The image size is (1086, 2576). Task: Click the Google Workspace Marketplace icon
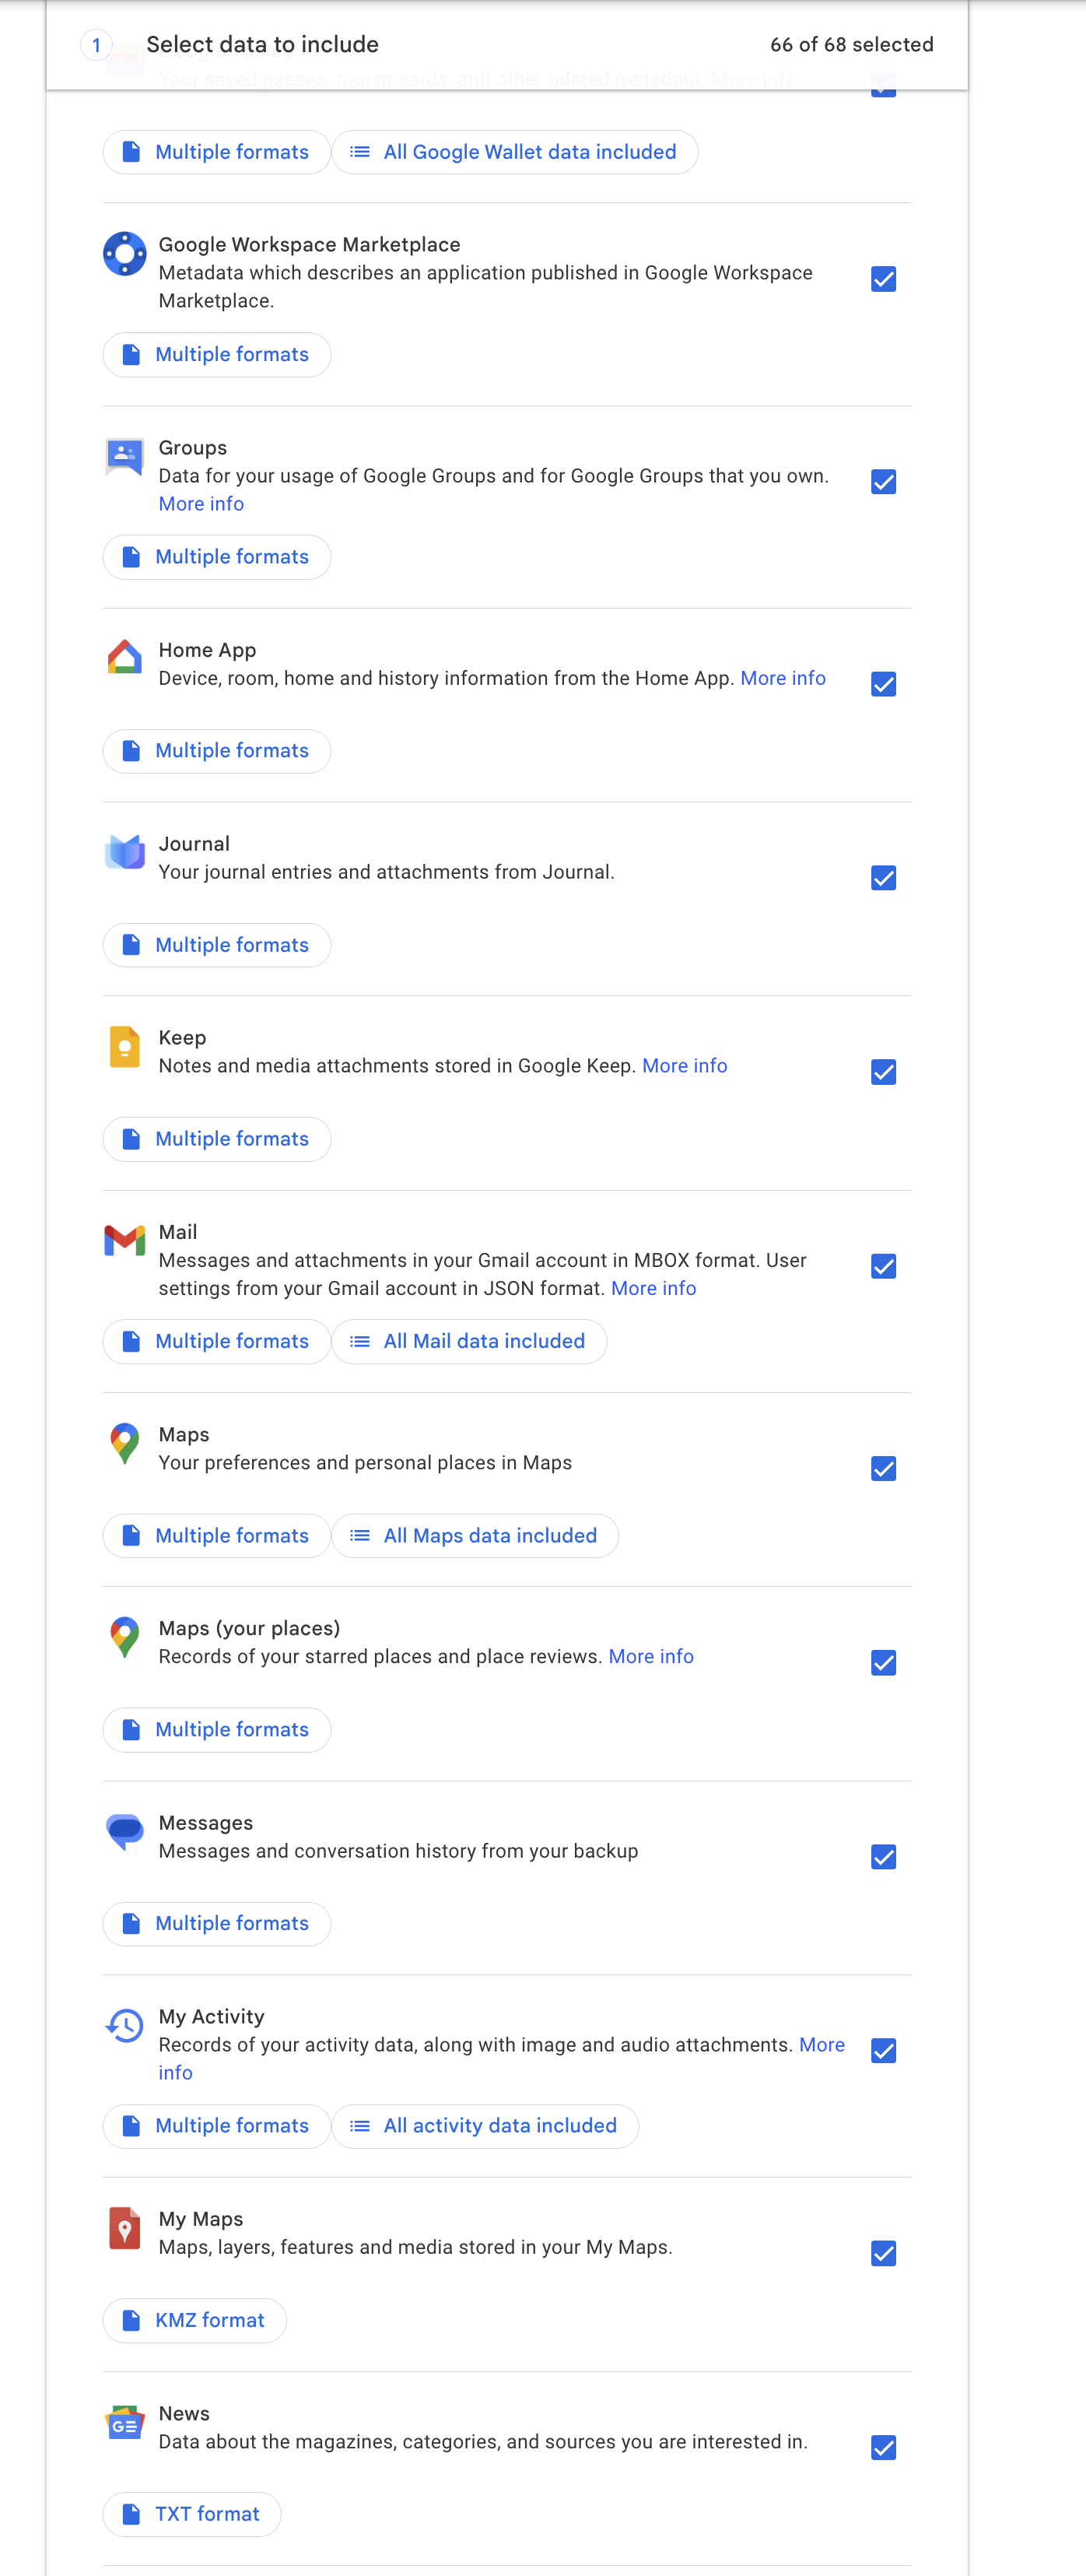tap(125, 254)
